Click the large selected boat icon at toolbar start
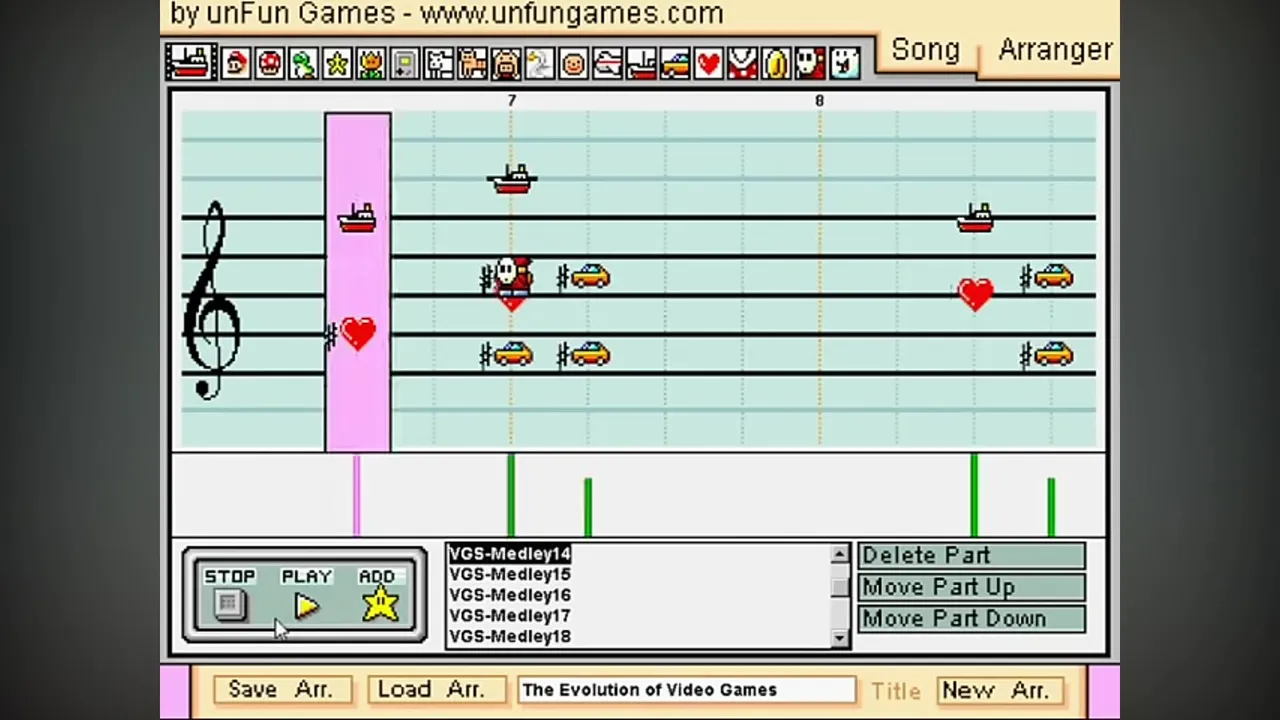Screen dimensions: 1280x720 (x=190, y=62)
